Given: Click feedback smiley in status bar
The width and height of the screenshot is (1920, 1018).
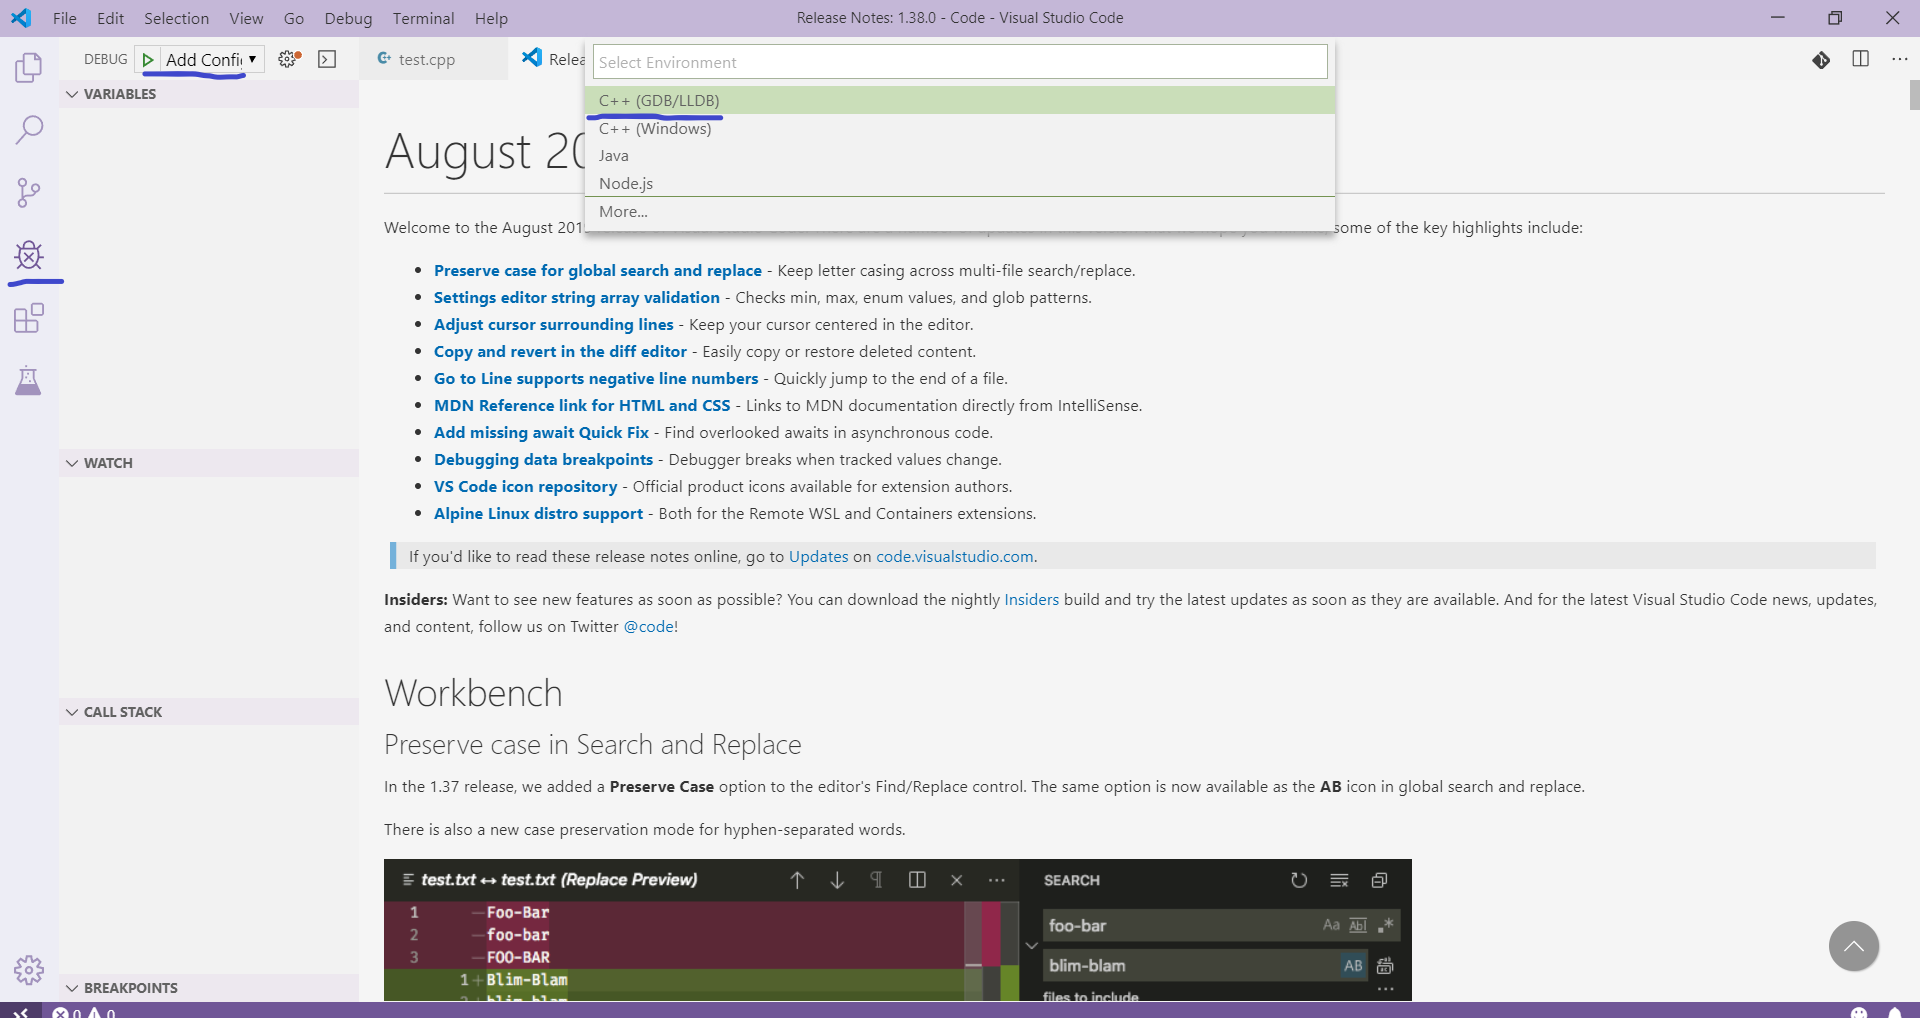Looking at the screenshot, I should pos(1859,1012).
